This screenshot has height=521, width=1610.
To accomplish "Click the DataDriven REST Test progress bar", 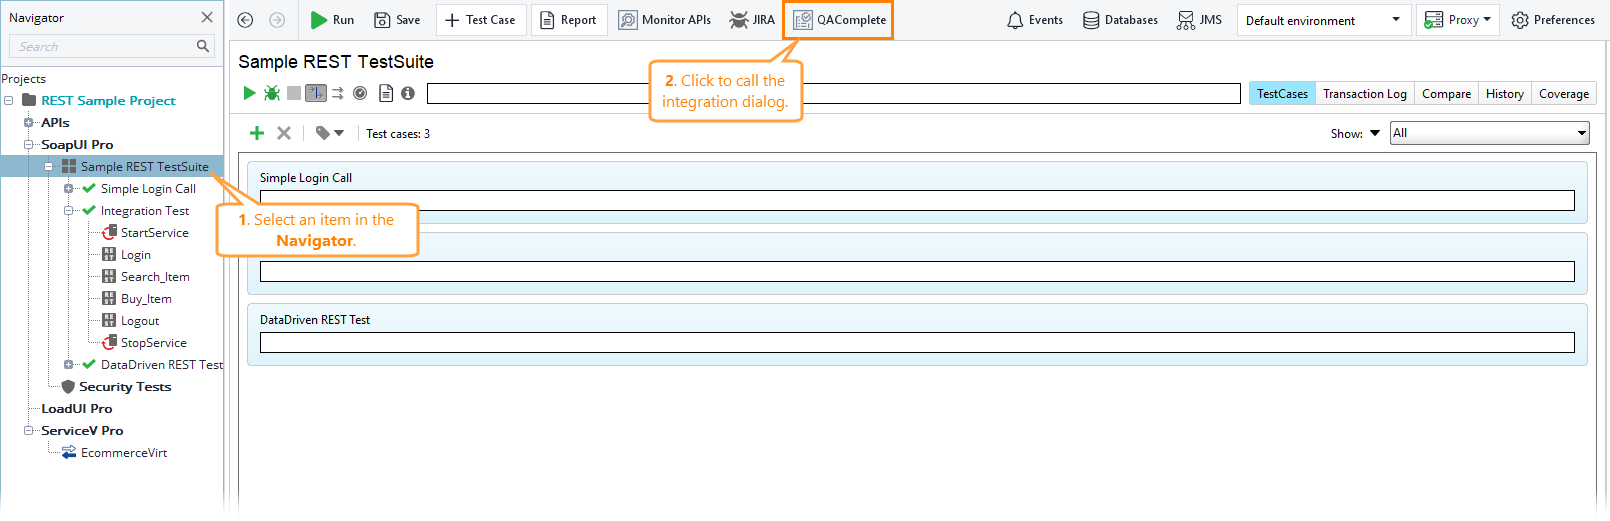I will pos(917,343).
